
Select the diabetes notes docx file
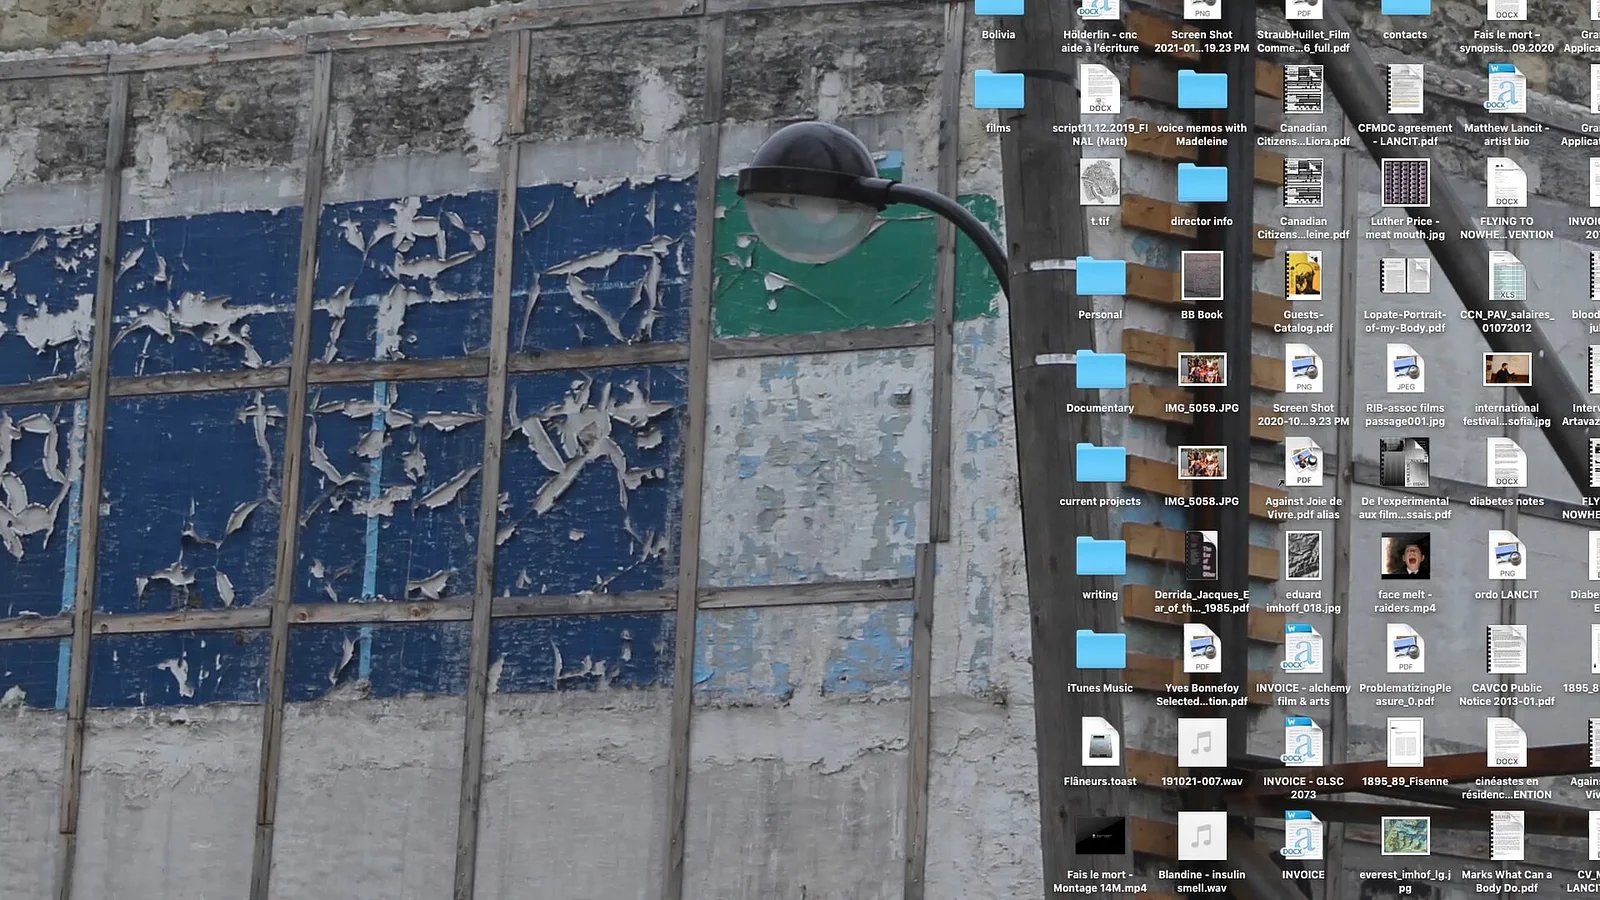(1506, 464)
